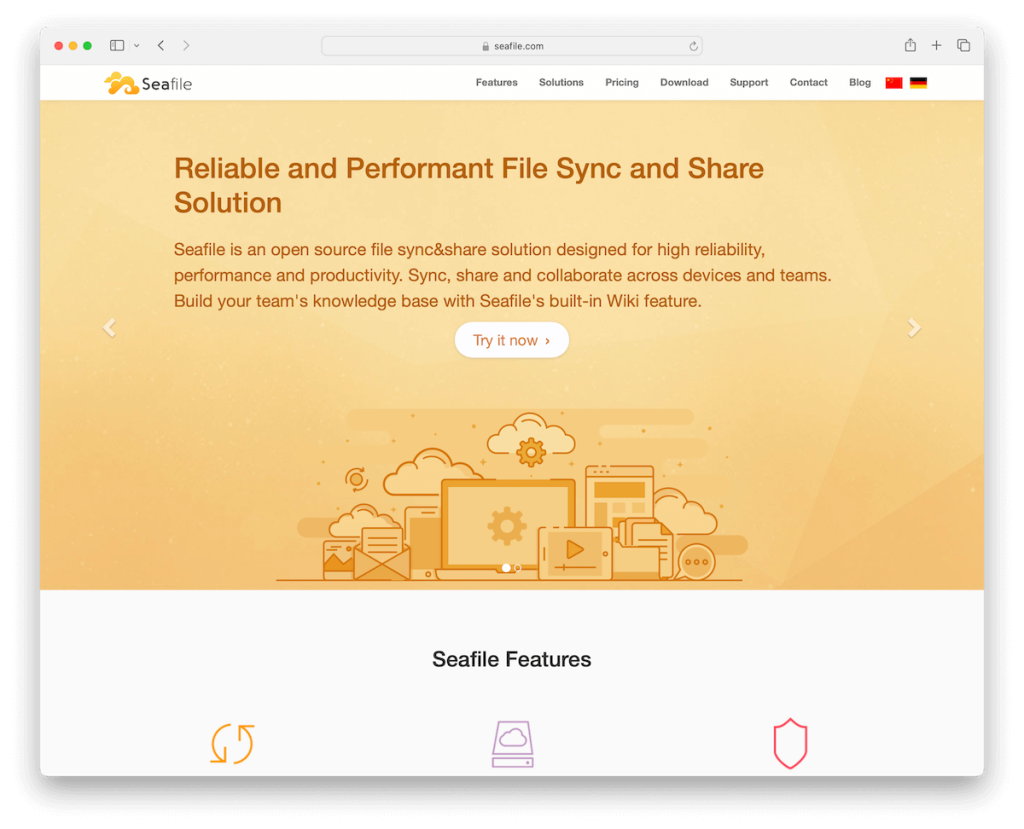Image resolution: width=1024 pixels, height=829 pixels.
Task: Click the Seafile logo in header
Action: 148,83
